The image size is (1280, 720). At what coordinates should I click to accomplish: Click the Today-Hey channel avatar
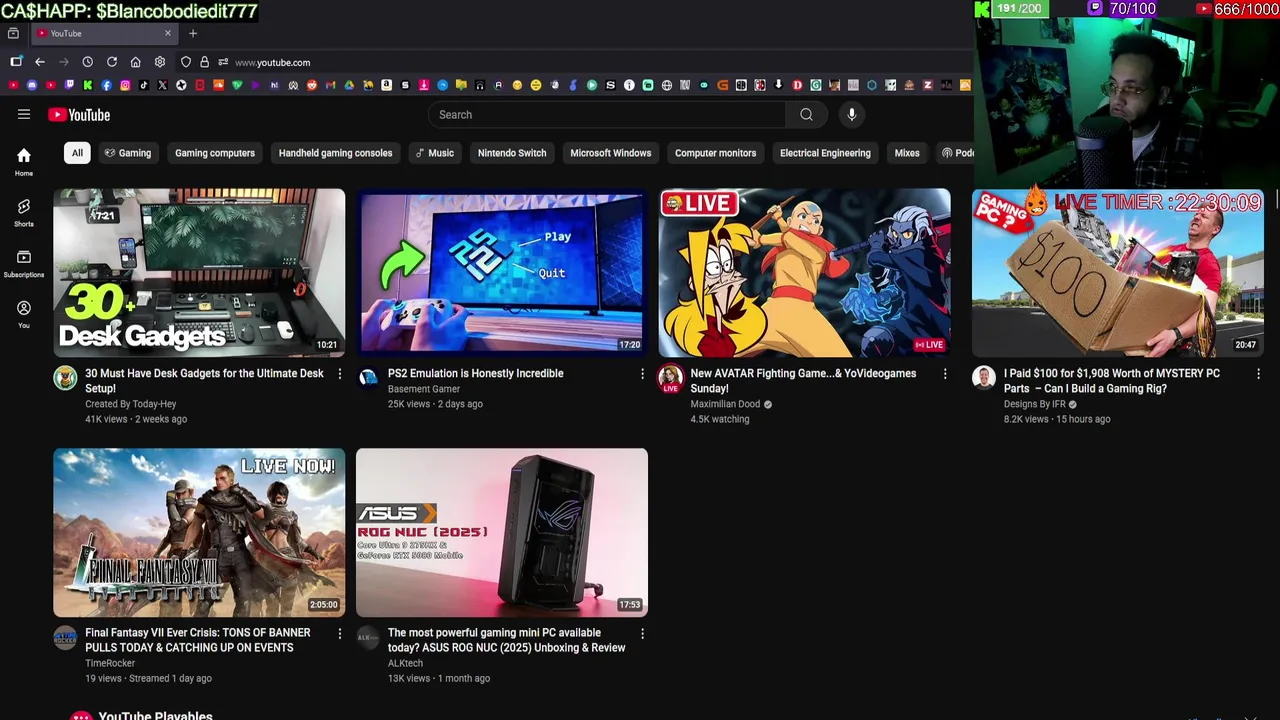click(x=65, y=377)
